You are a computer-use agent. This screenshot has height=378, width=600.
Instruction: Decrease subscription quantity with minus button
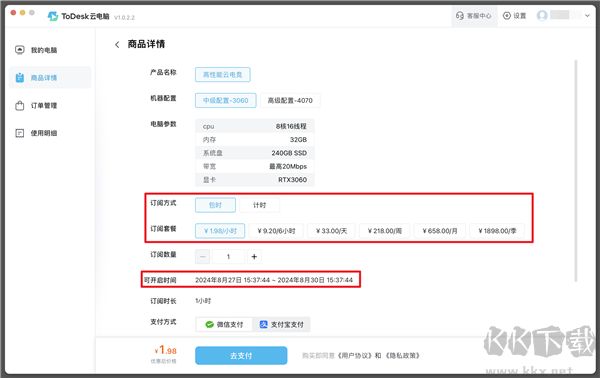pos(202,257)
